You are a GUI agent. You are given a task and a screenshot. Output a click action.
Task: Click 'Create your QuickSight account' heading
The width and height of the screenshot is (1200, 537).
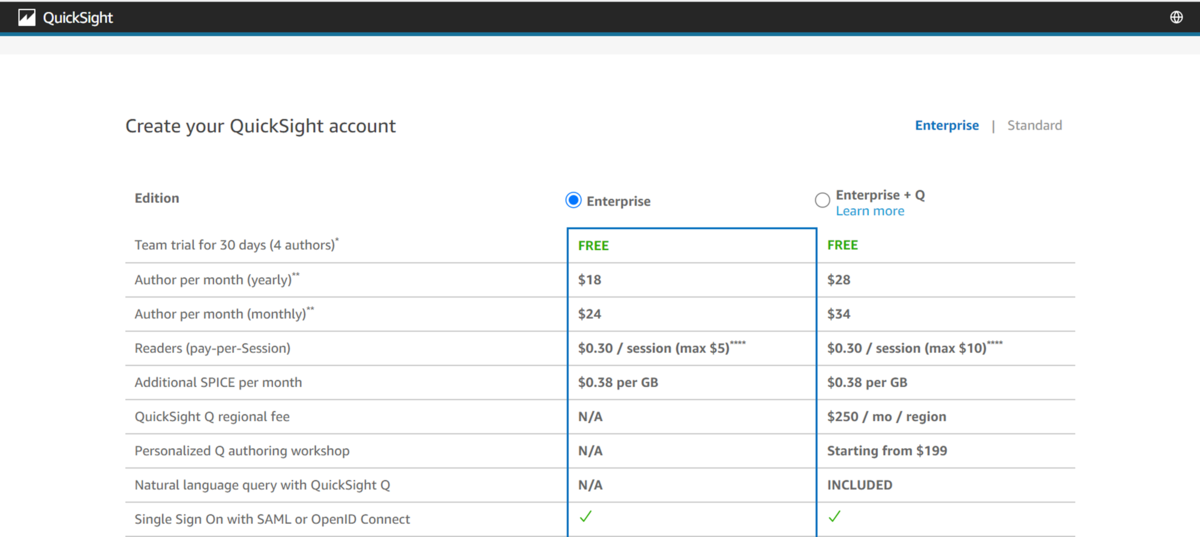[260, 126]
